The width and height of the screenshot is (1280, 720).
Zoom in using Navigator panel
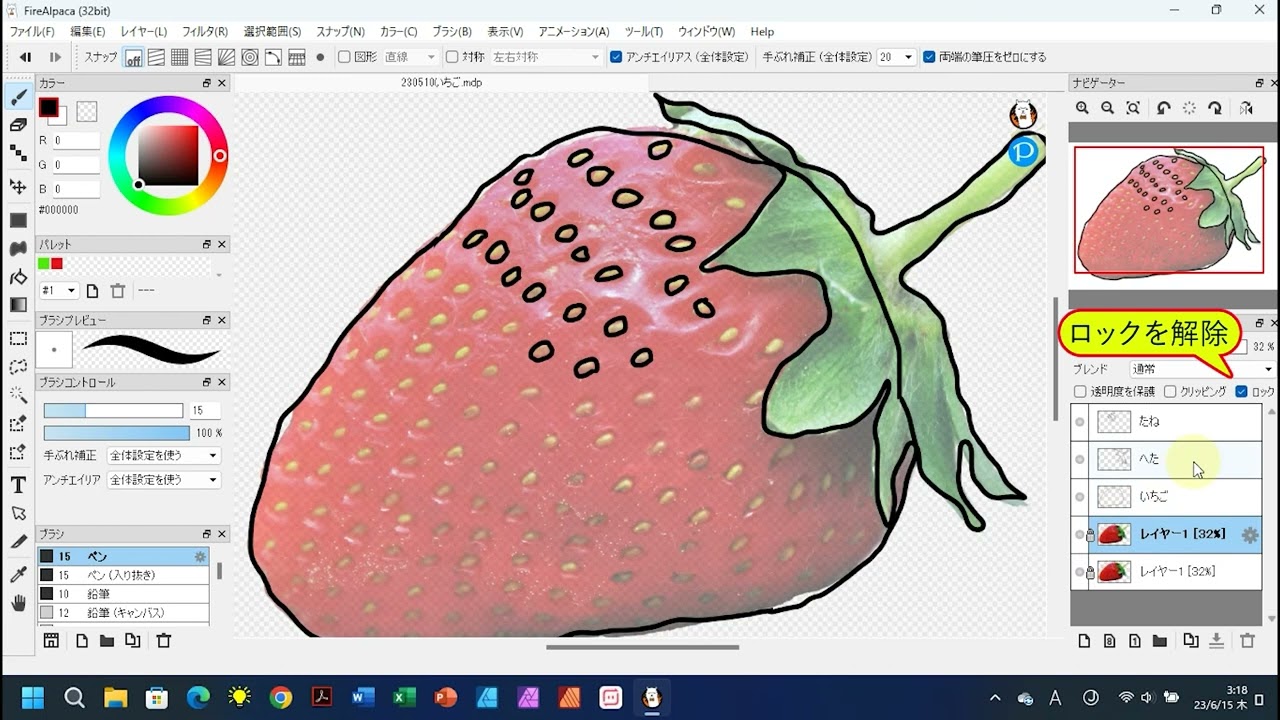tap(1082, 108)
